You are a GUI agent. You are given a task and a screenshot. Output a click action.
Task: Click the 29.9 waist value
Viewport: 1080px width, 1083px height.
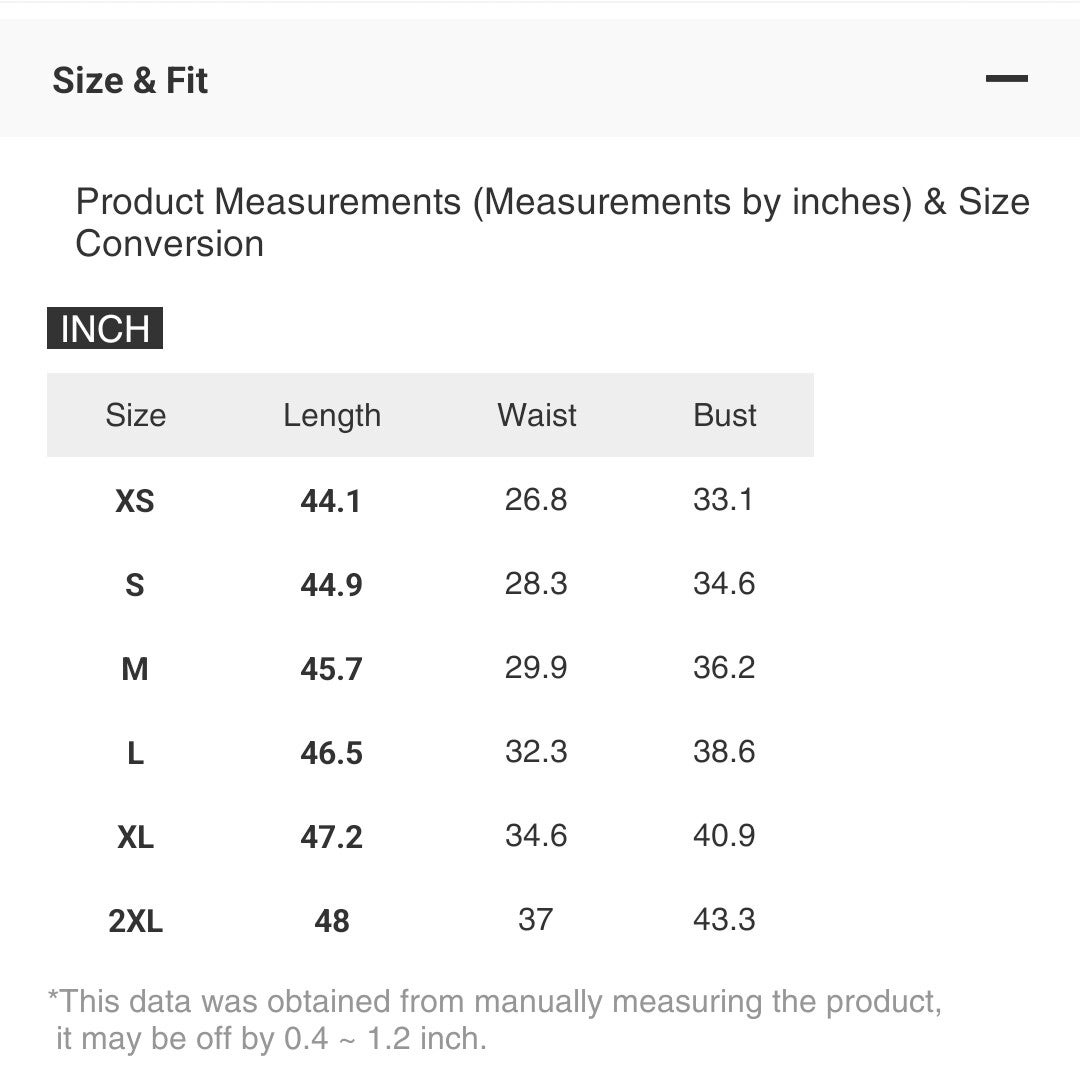[x=536, y=667]
